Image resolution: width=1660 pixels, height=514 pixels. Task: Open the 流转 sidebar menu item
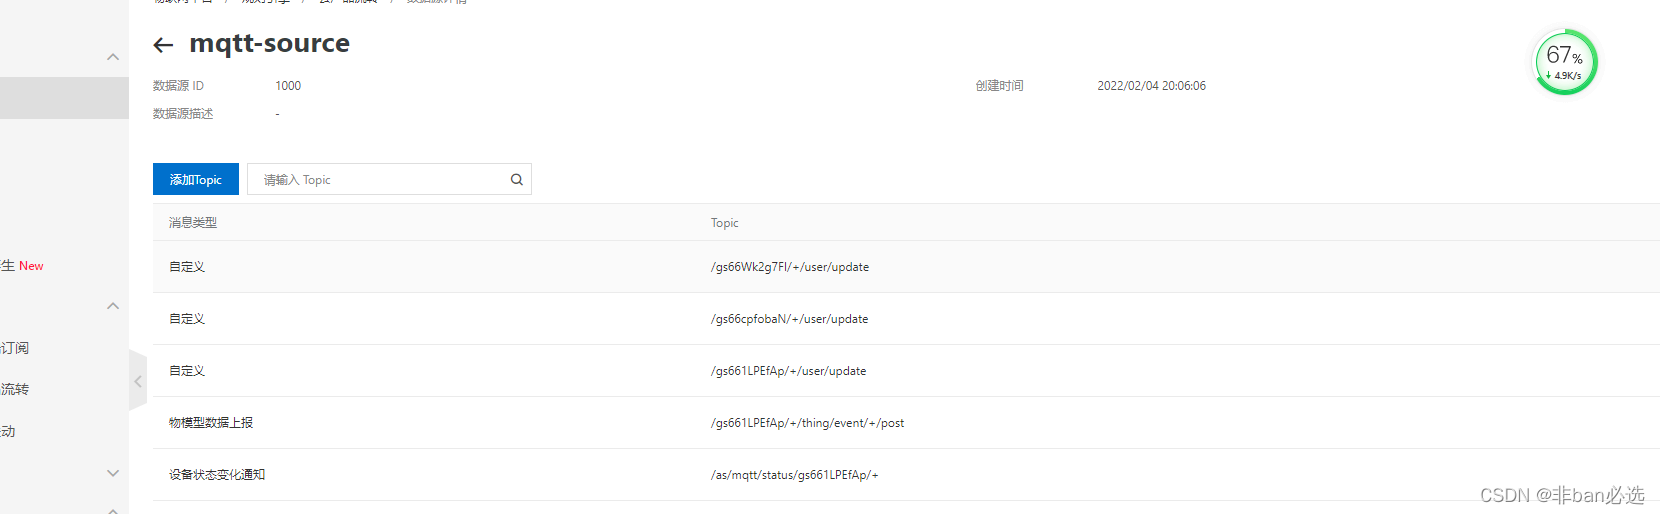click(15, 389)
